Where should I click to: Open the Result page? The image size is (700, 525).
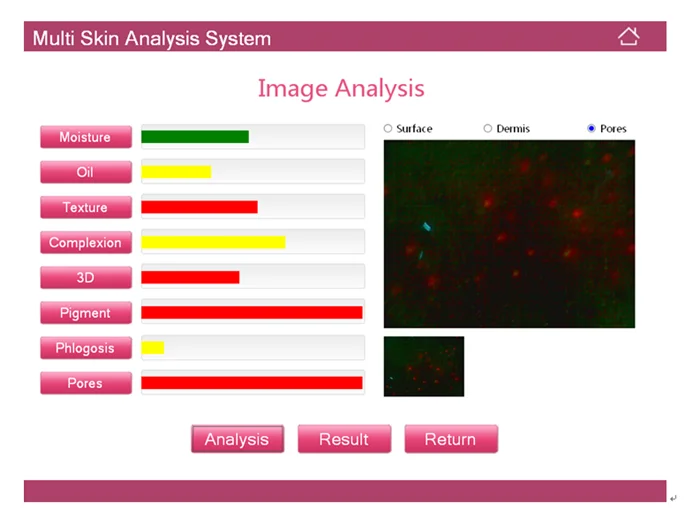[x=344, y=439]
